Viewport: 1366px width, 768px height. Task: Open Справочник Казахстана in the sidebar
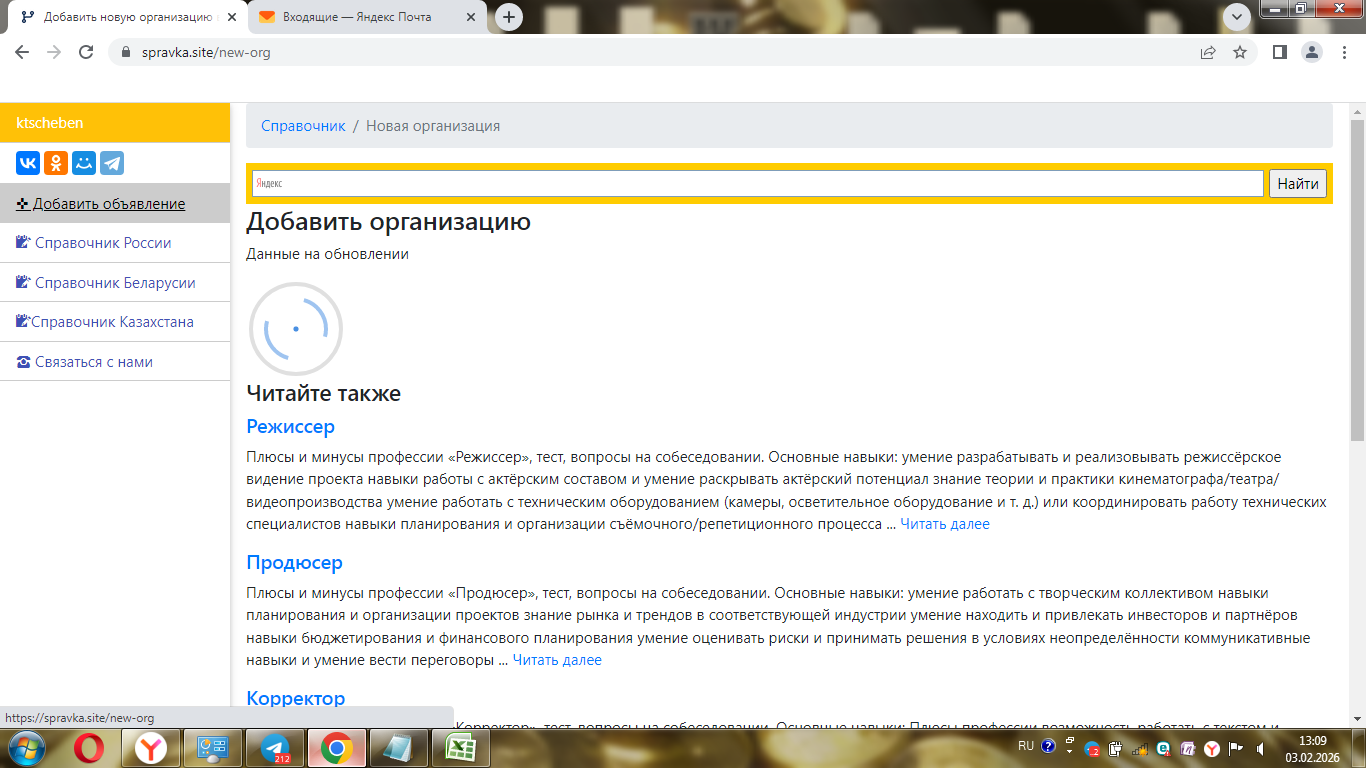pyautogui.click(x=115, y=322)
